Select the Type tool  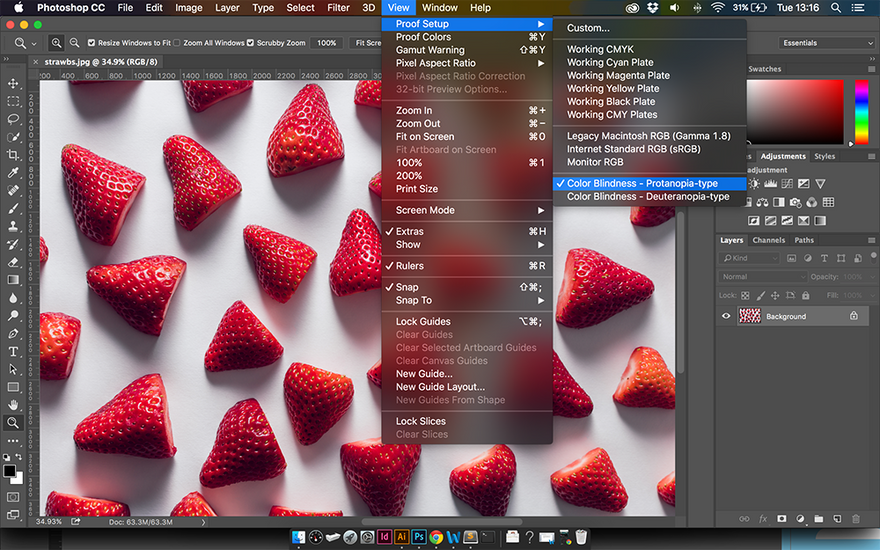pyautogui.click(x=13, y=351)
